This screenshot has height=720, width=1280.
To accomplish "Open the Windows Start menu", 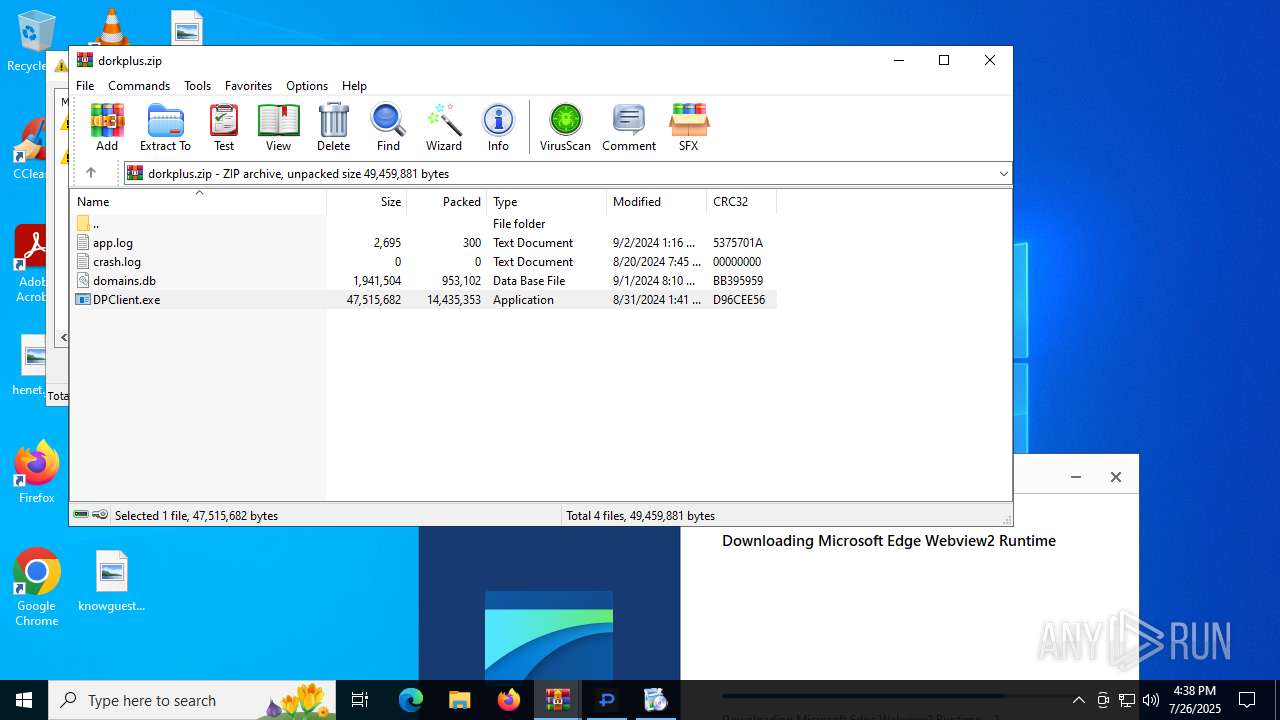I will (x=24, y=700).
